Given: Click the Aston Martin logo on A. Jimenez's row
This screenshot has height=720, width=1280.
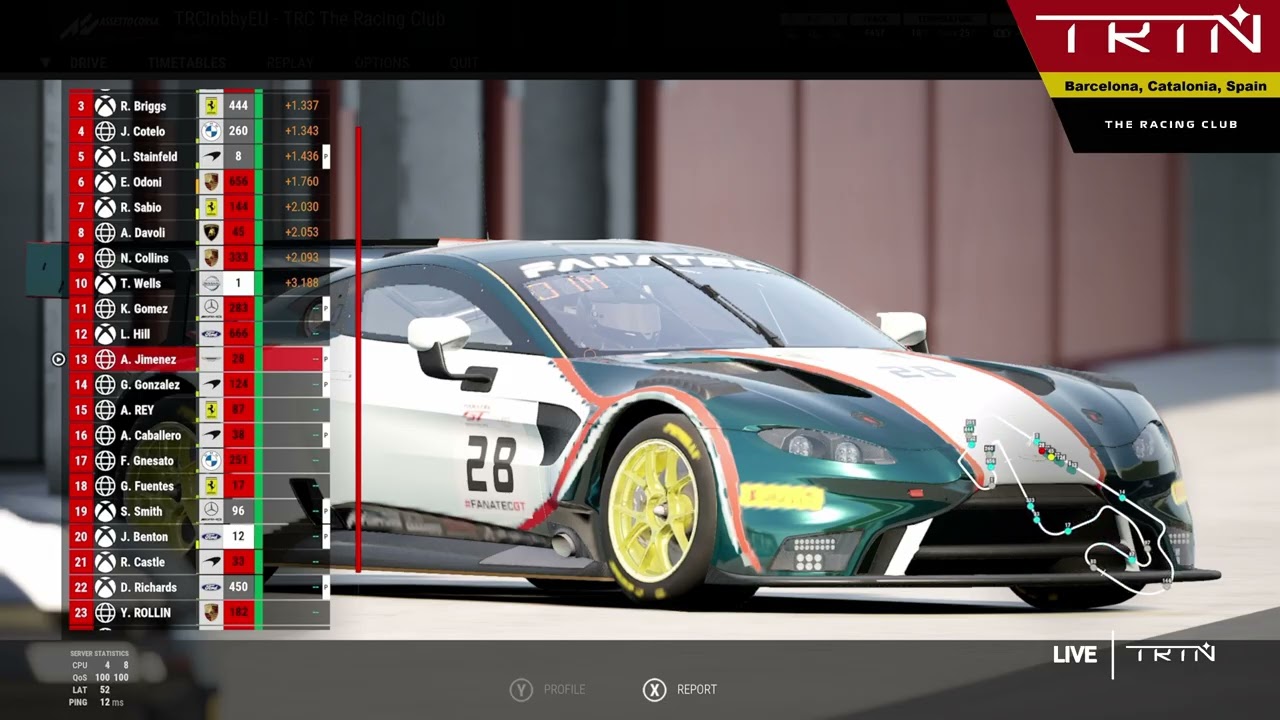Looking at the screenshot, I should [211, 360].
